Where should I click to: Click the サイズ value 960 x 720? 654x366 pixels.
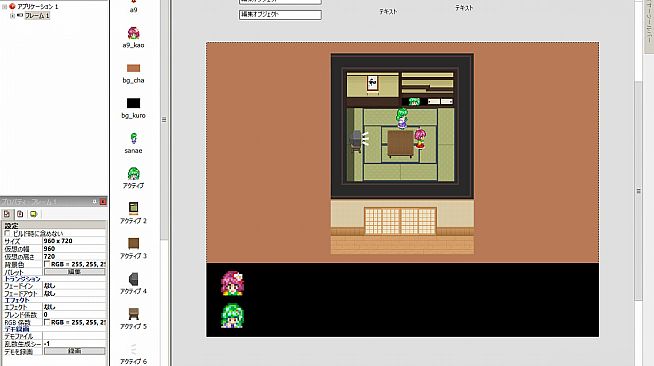coord(74,241)
